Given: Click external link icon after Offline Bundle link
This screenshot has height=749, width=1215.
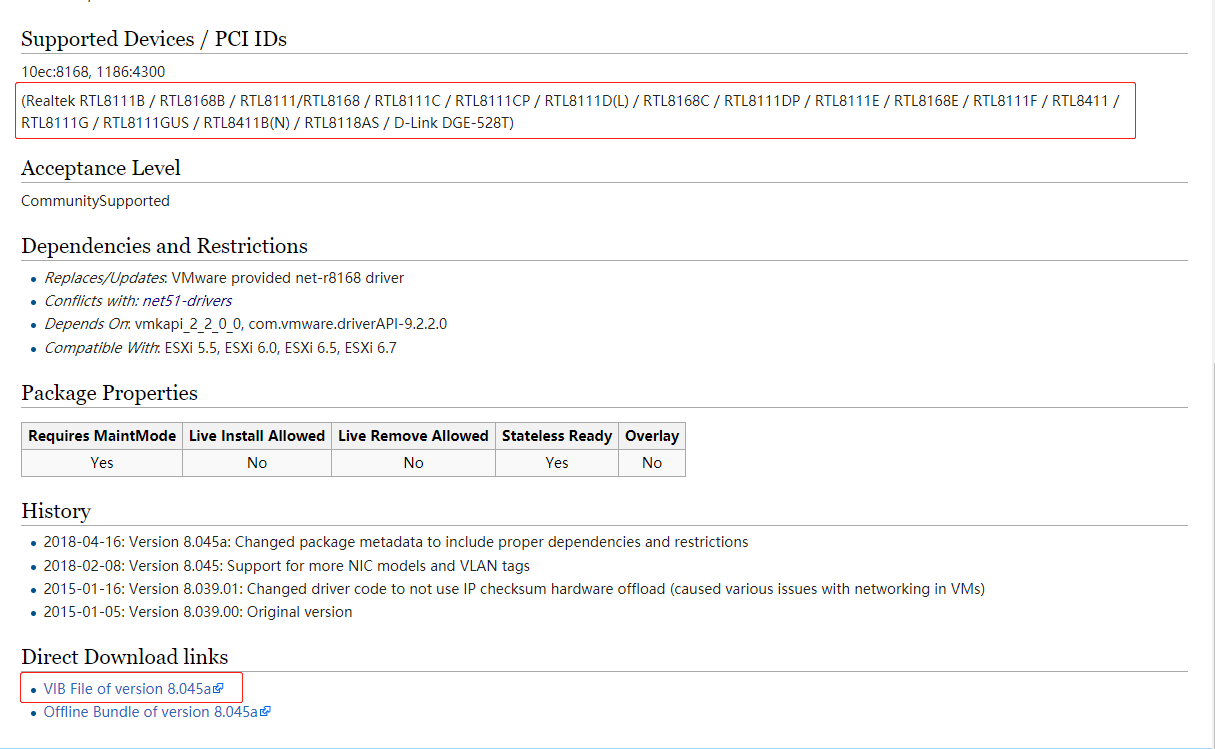Looking at the screenshot, I should 265,712.
